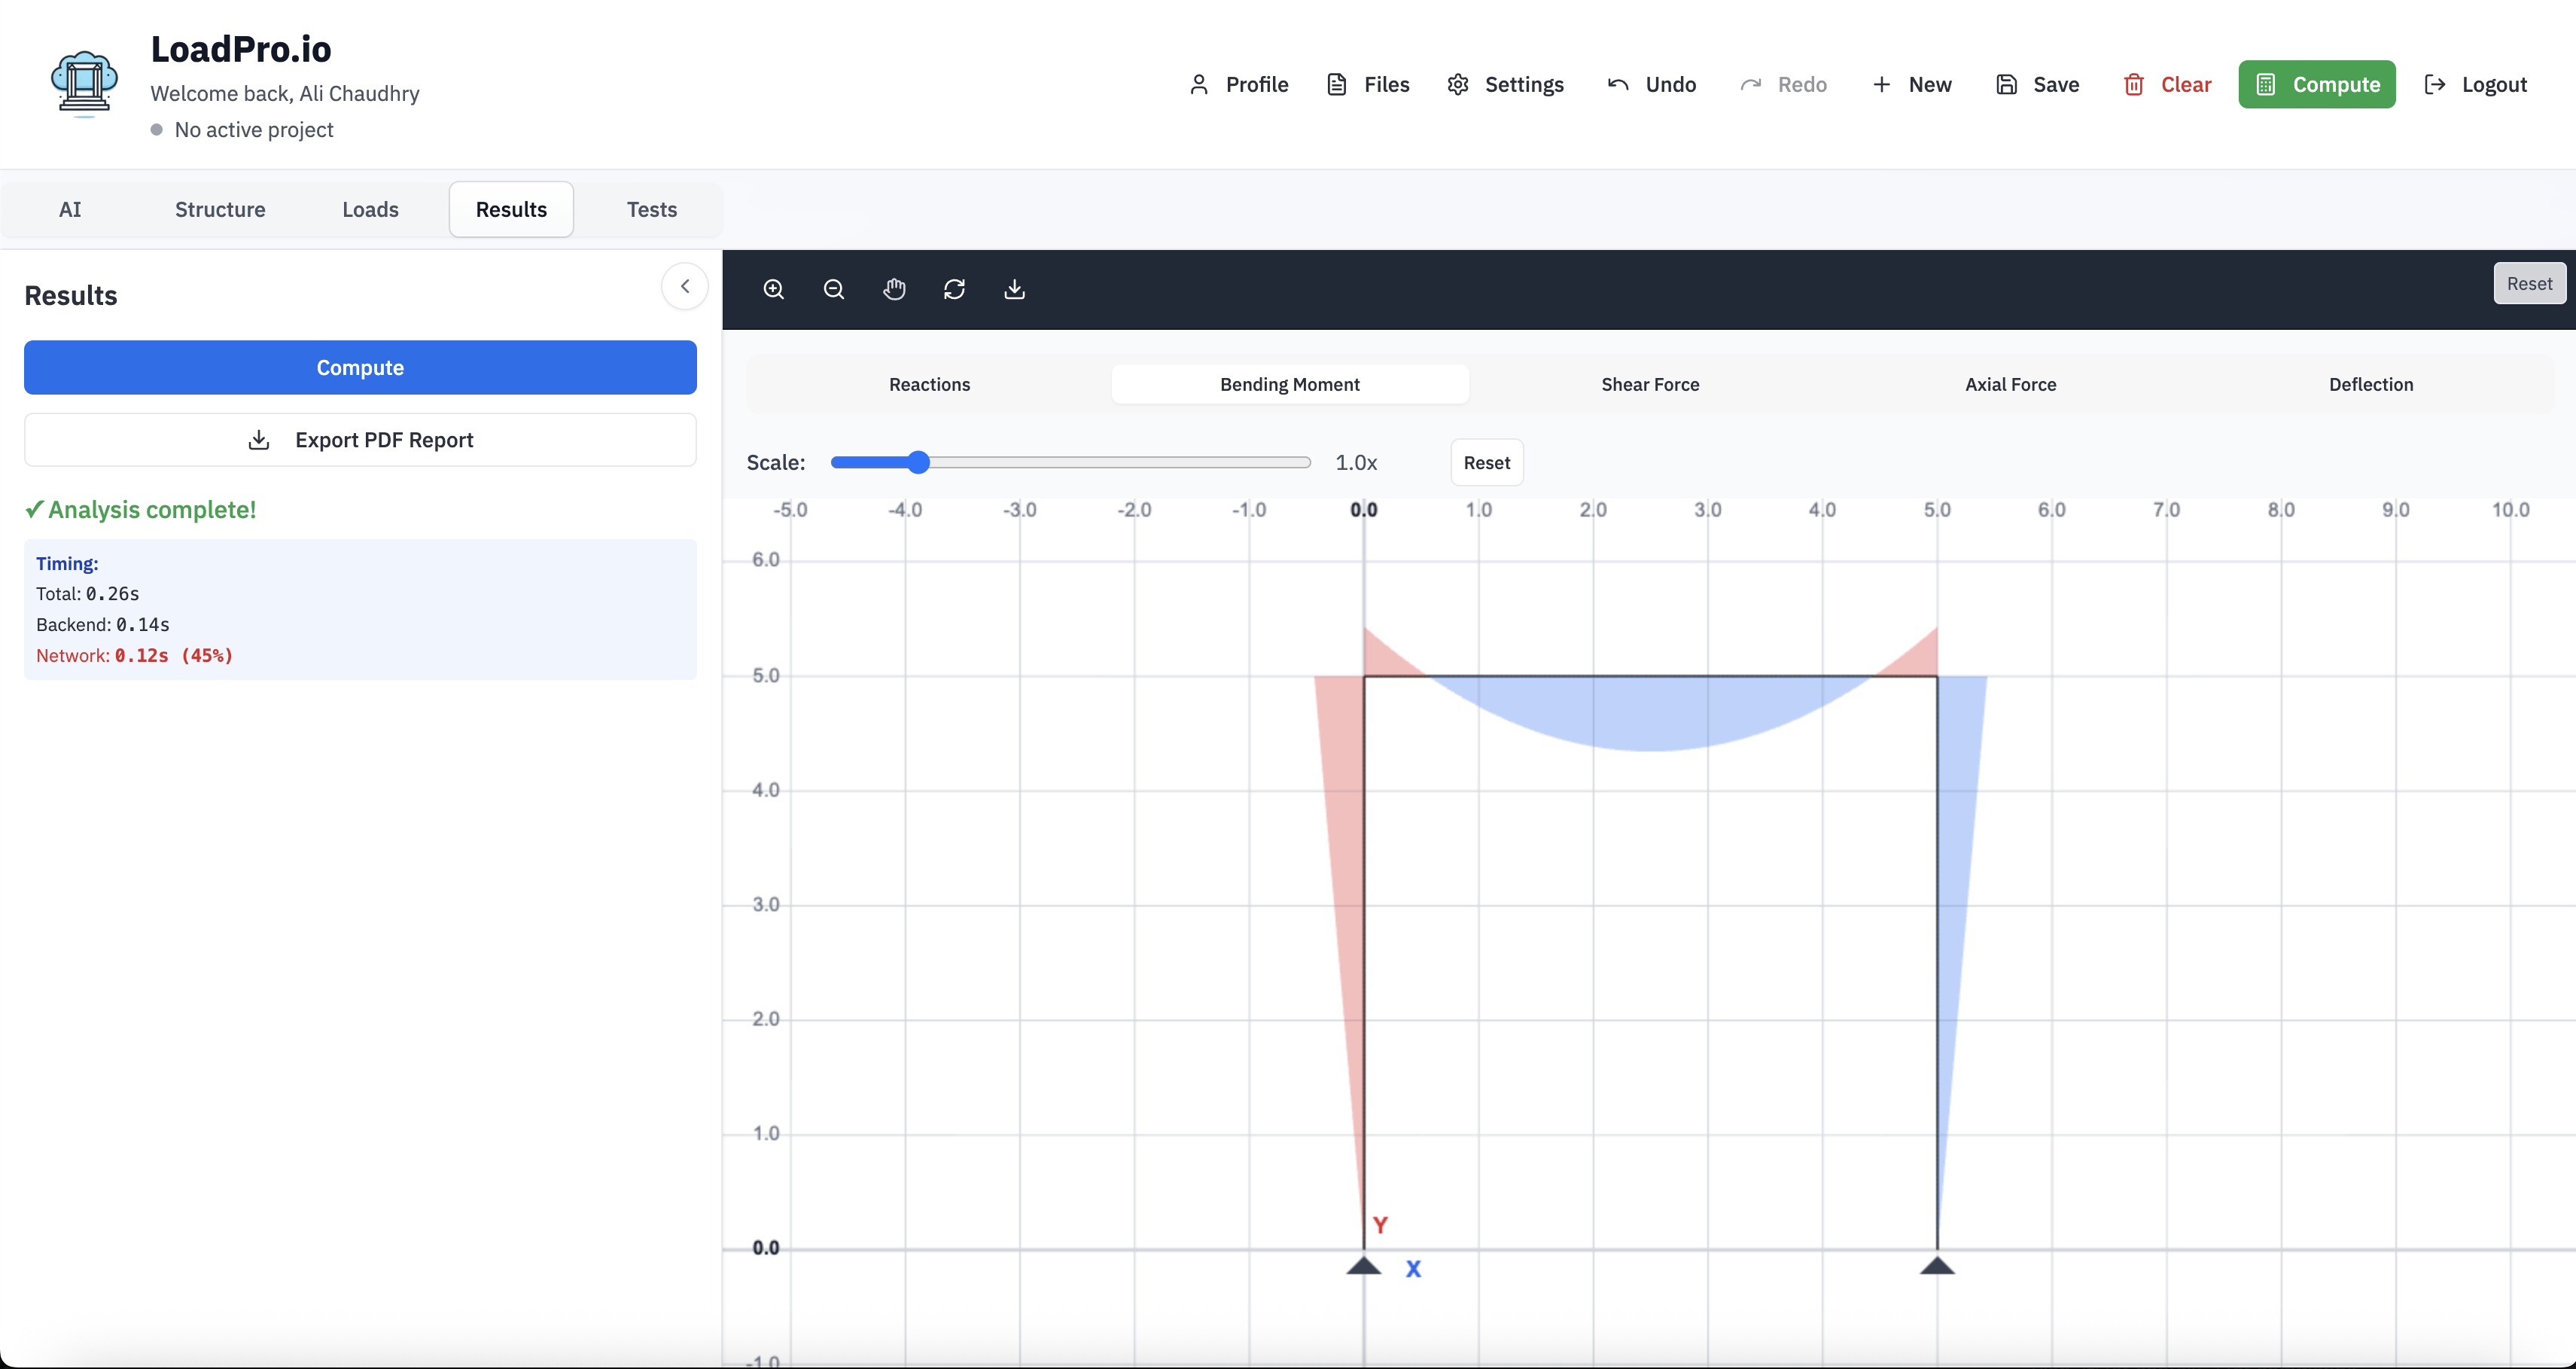Screen dimensions: 2576x1369
Task: Click the refresh view icon
Action: point(954,289)
